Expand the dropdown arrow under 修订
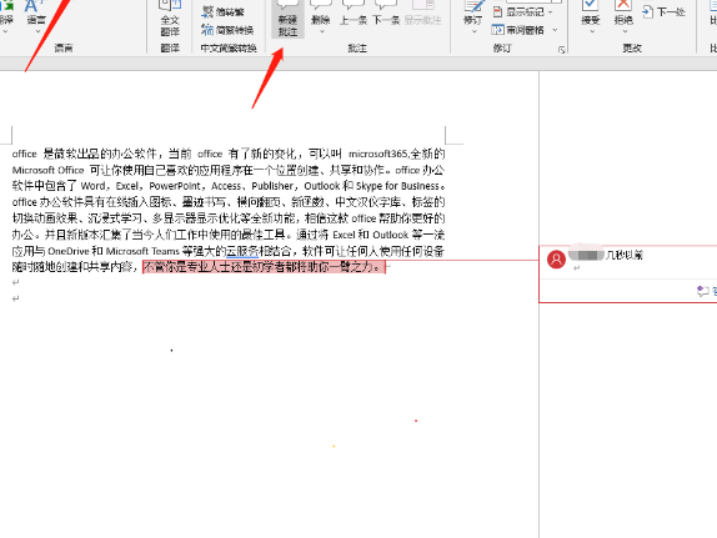Image resolution: width=717 pixels, height=538 pixels. click(474, 32)
